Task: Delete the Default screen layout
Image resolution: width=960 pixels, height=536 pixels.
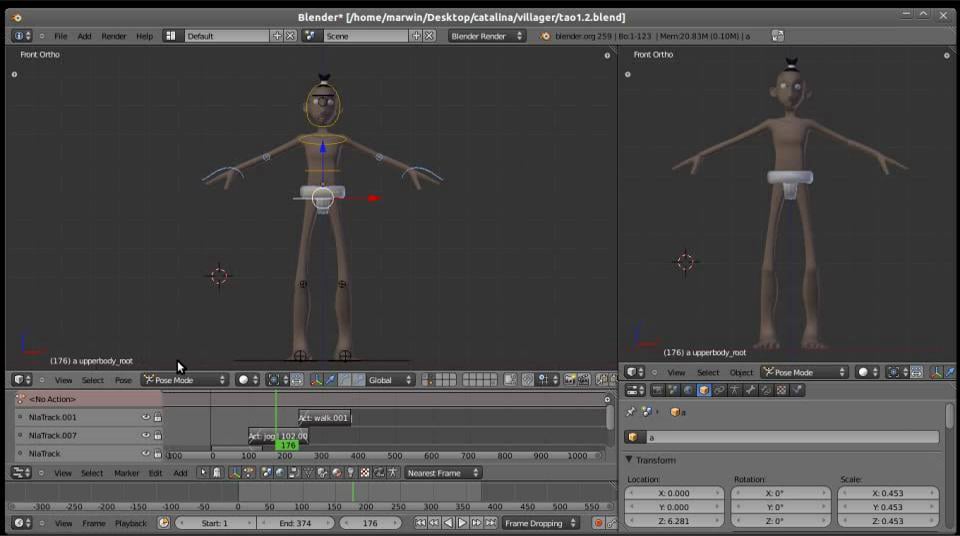Action: tap(291, 36)
